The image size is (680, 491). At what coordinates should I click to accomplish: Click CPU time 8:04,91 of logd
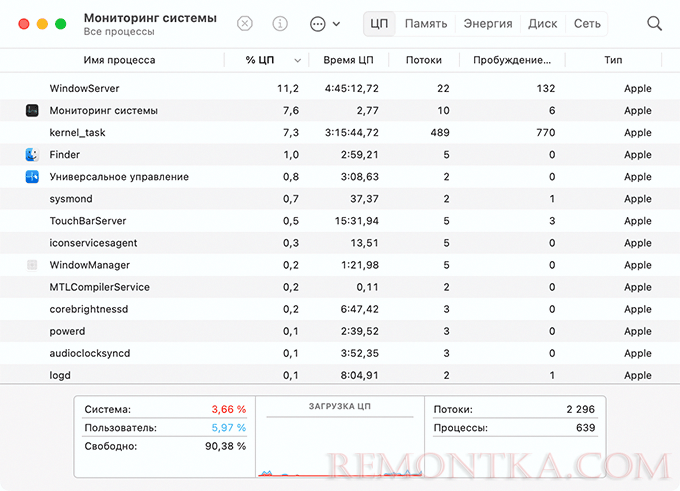click(360, 375)
